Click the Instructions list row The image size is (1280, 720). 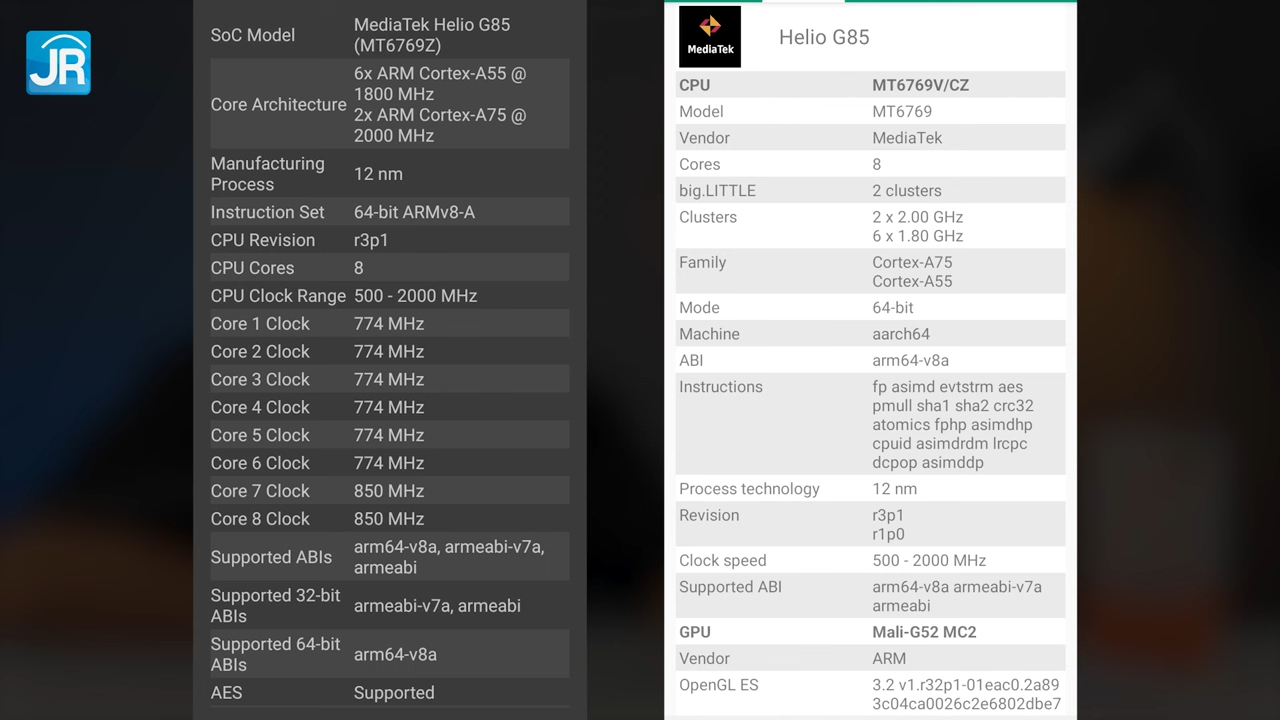870,424
